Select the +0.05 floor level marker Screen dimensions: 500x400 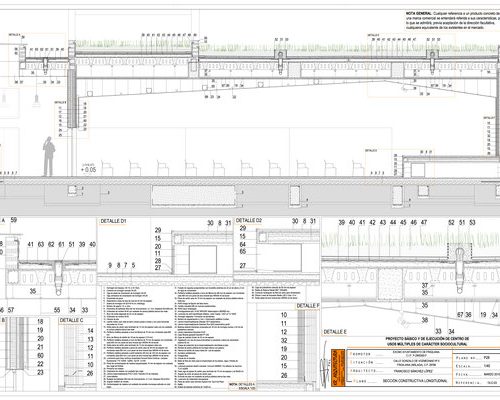pyautogui.click(x=89, y=170)
